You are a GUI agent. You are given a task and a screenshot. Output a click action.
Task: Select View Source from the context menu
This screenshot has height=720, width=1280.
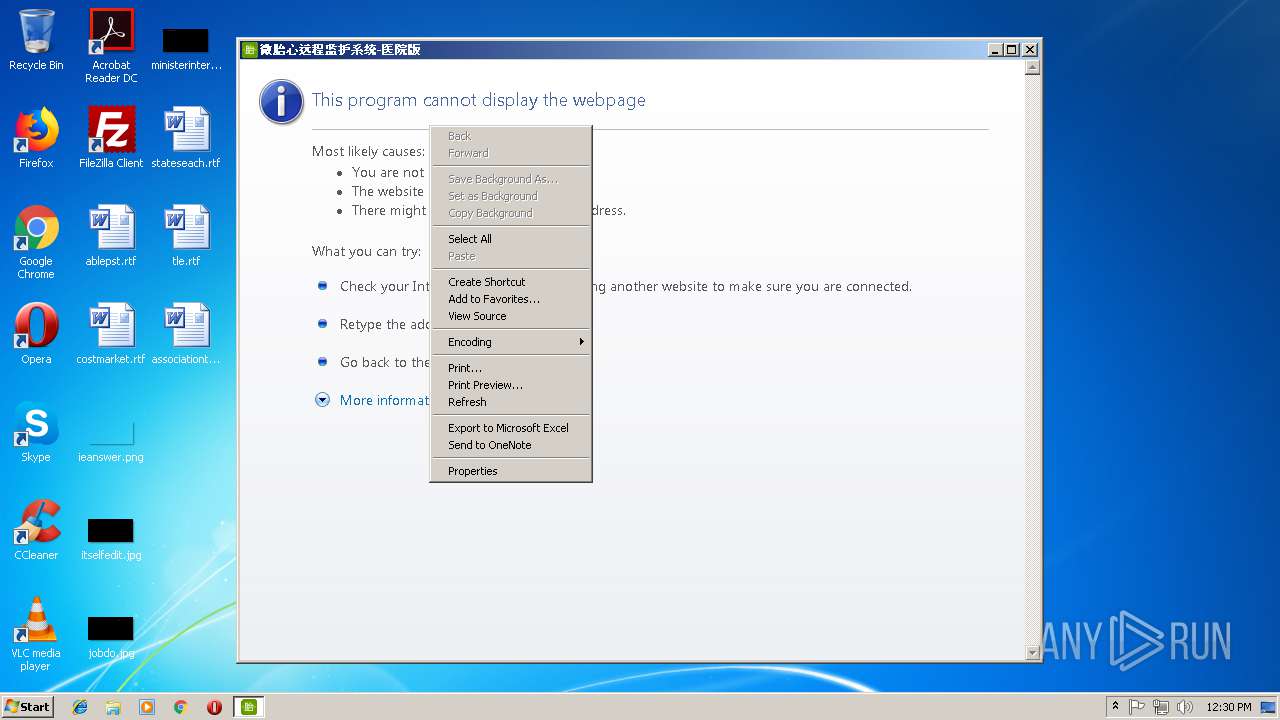tap(511, 316)
